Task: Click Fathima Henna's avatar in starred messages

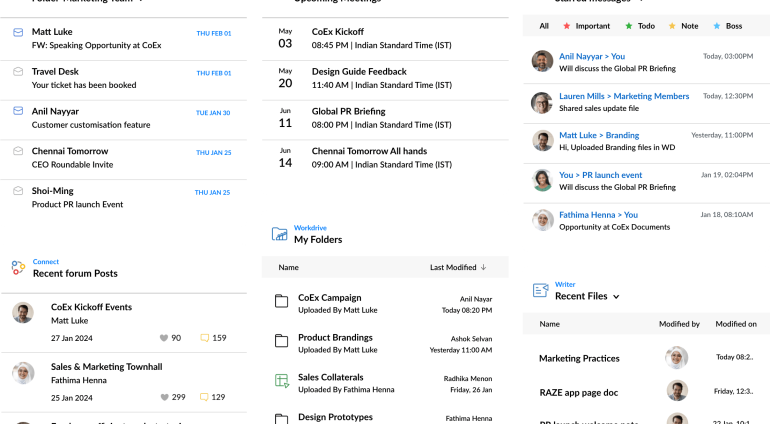Action: coord(542,219)
